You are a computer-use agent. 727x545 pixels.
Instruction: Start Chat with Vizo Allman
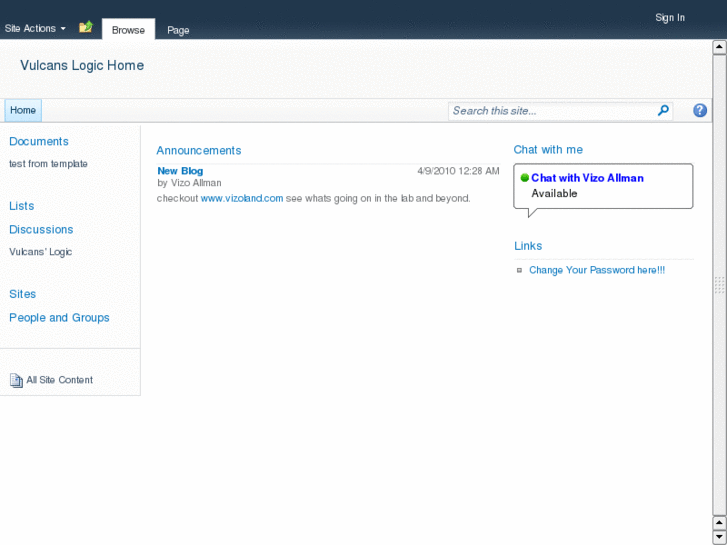587,178
